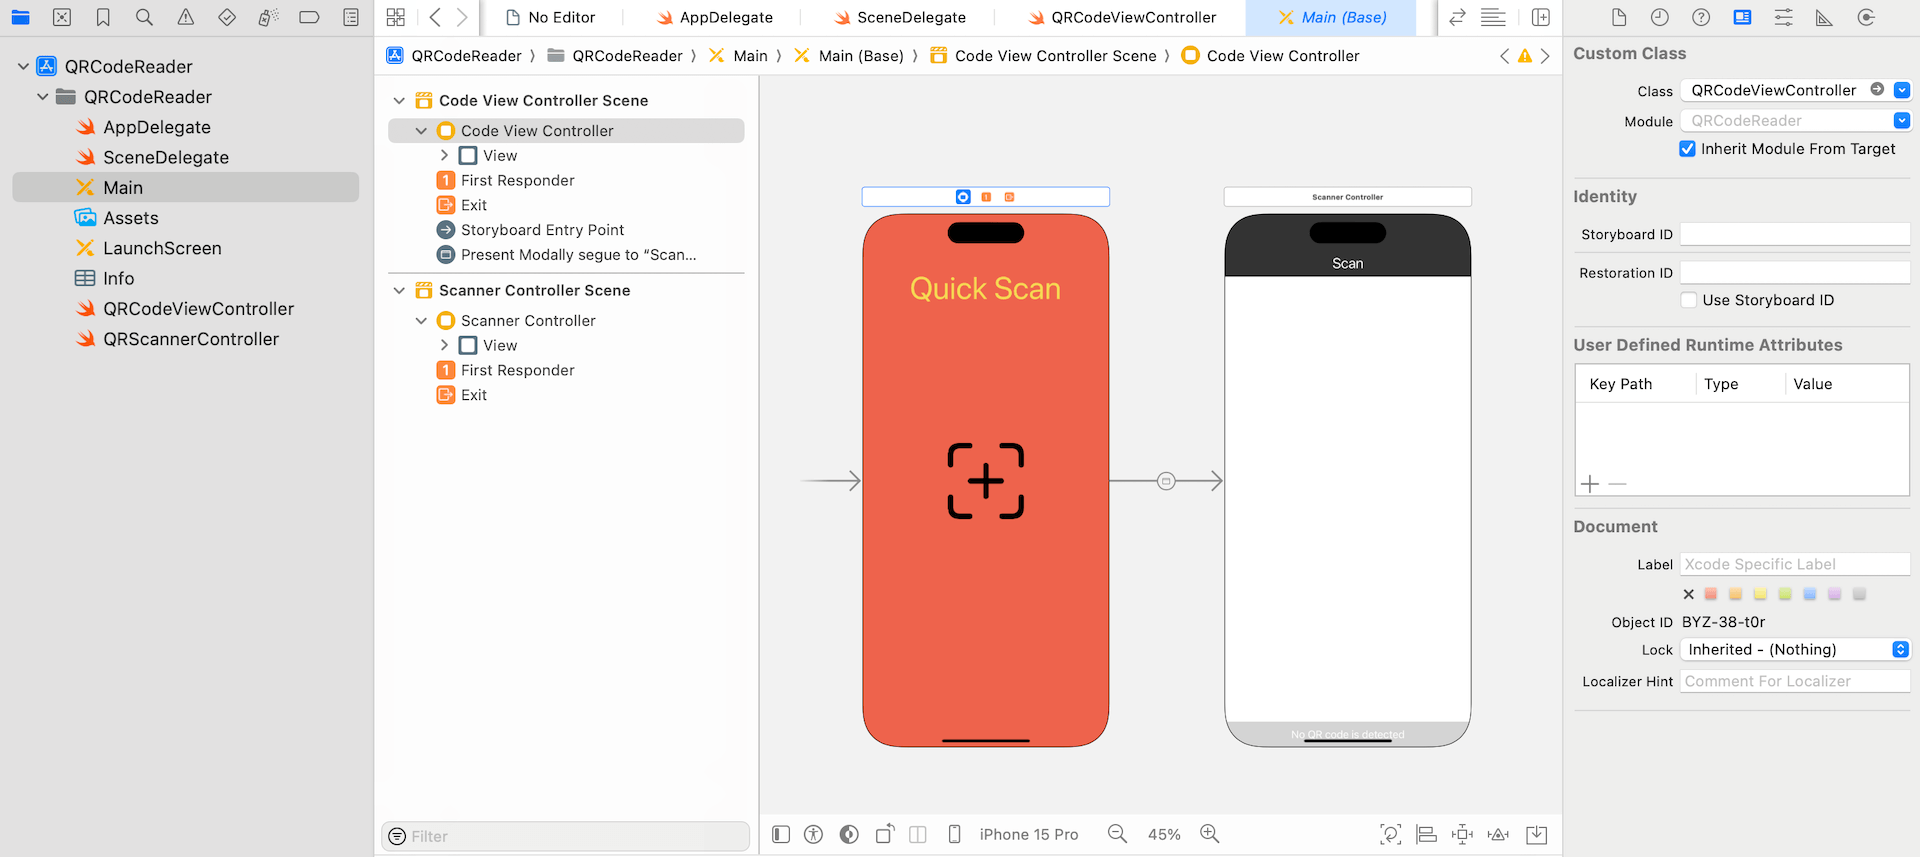Open the Lock Inherited dropdown
1920x857 pixels.
pos(1795,650)
